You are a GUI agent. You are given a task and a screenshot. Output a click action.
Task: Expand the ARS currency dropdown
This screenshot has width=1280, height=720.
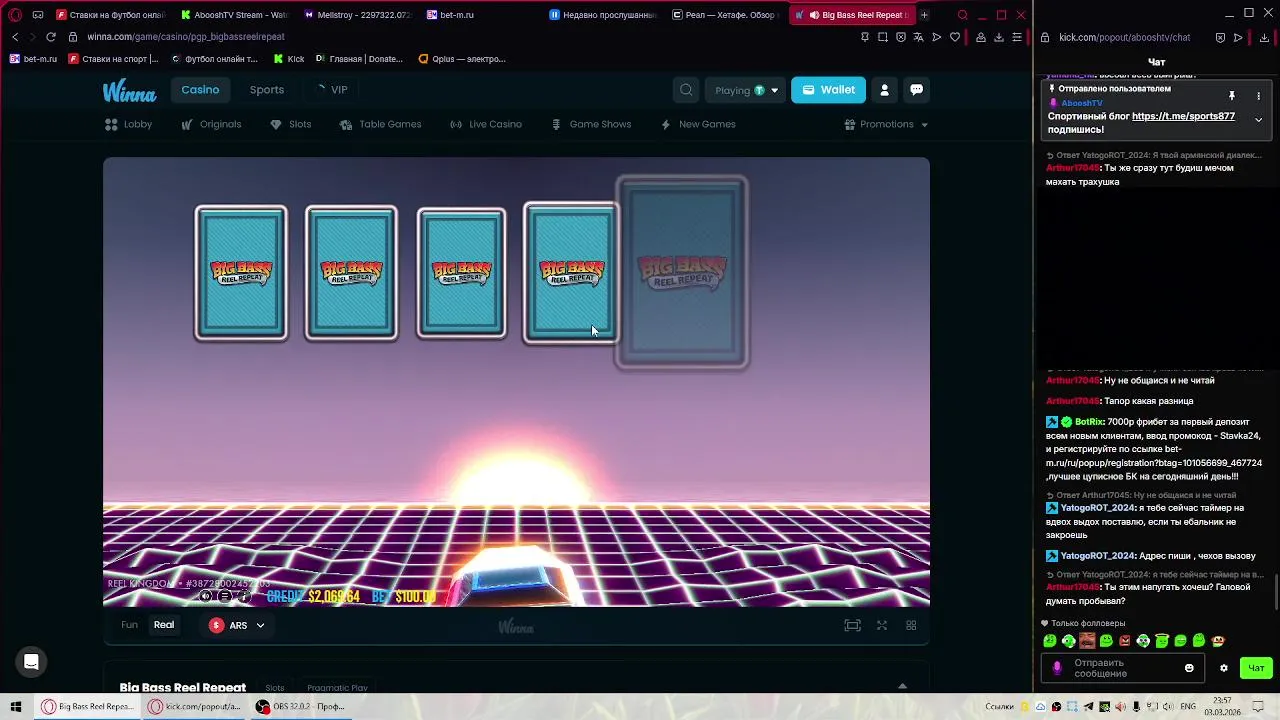click(237, 625)
